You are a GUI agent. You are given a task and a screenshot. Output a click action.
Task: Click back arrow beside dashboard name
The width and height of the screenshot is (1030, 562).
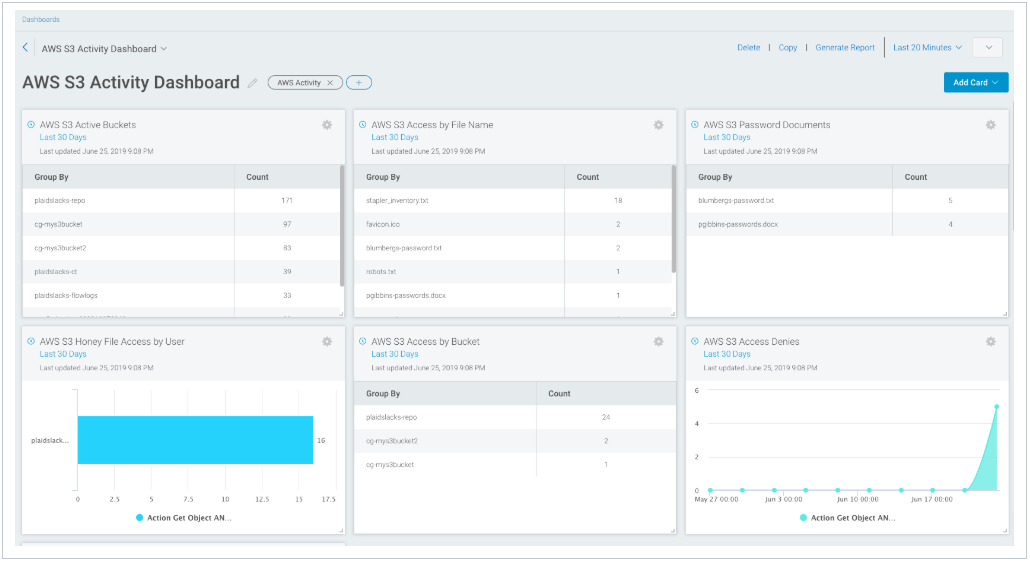tap(26, 48)
